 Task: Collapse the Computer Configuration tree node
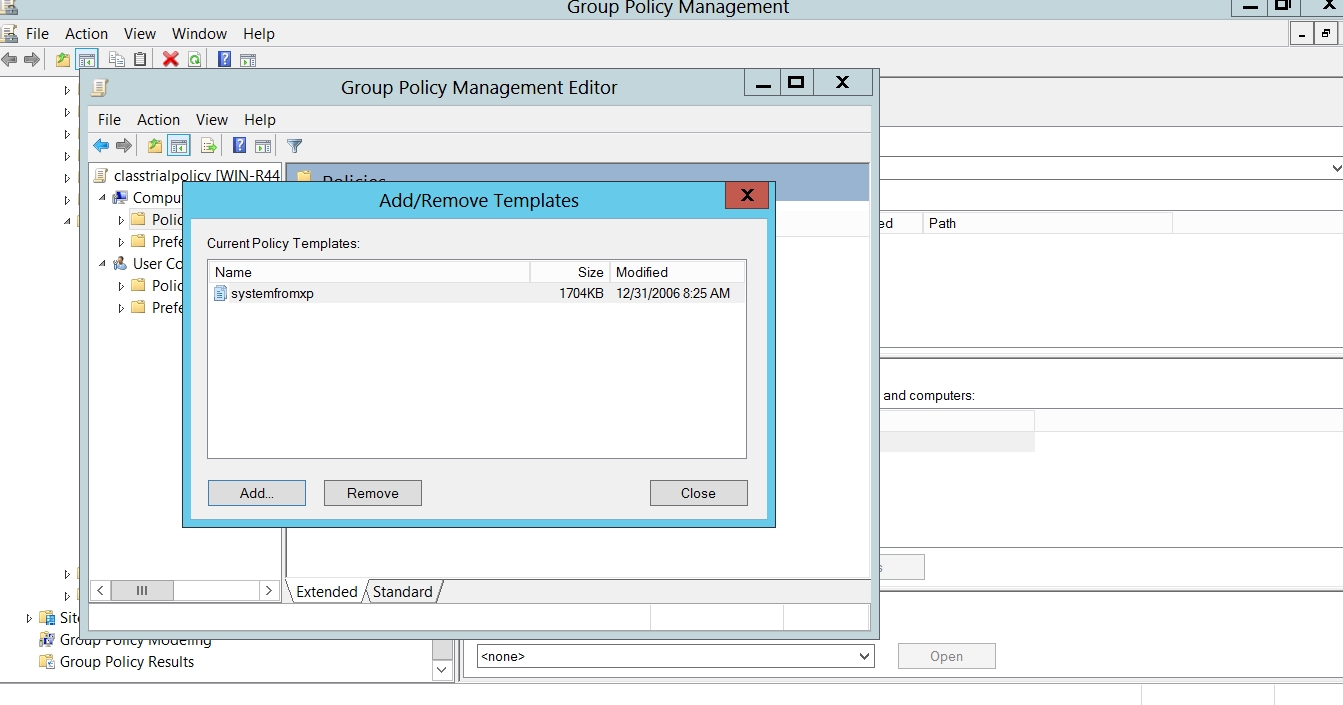click(x=102, y=198)
